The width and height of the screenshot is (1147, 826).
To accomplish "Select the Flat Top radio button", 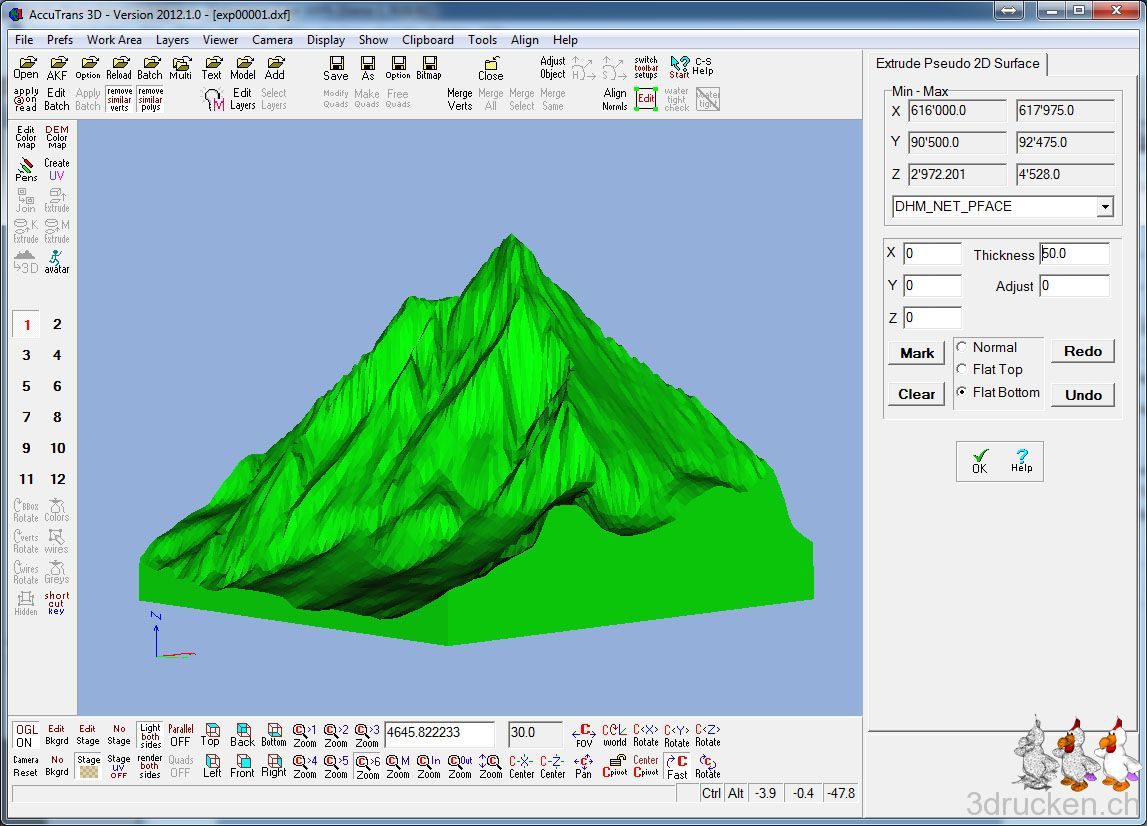I will pyautogui.click(x=962, y=369).
